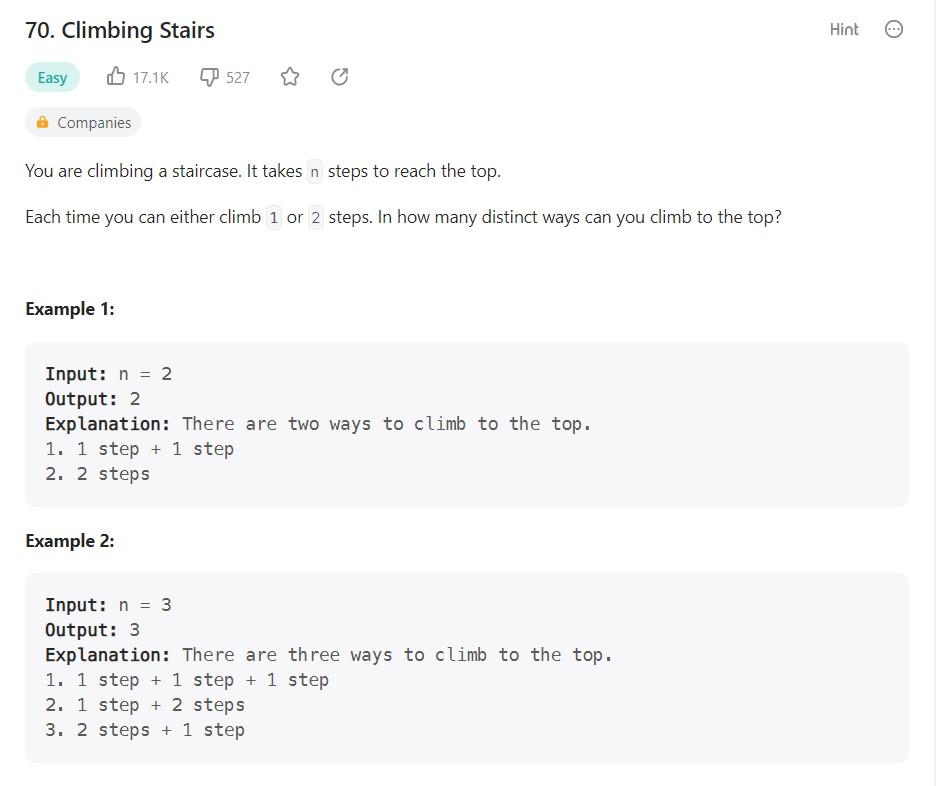The width and height of the screenshot is (936, 786).
Task: Click the dislike count 527
Action: tap(236, 77)
